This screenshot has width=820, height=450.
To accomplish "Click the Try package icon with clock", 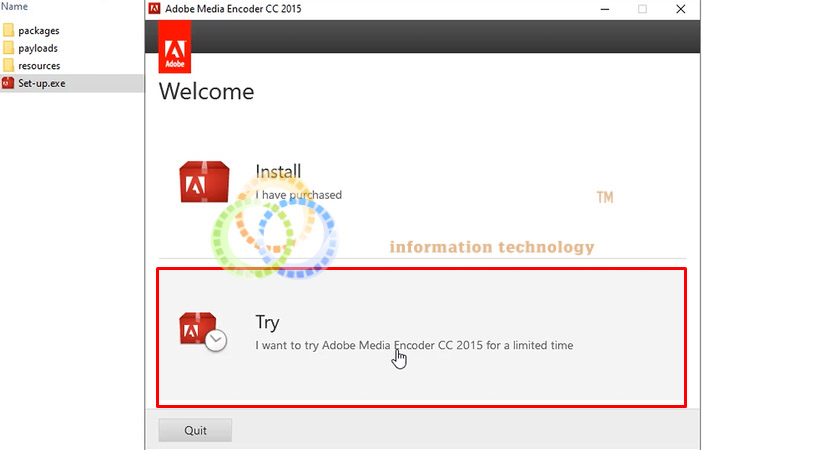I will click(203, 332).
